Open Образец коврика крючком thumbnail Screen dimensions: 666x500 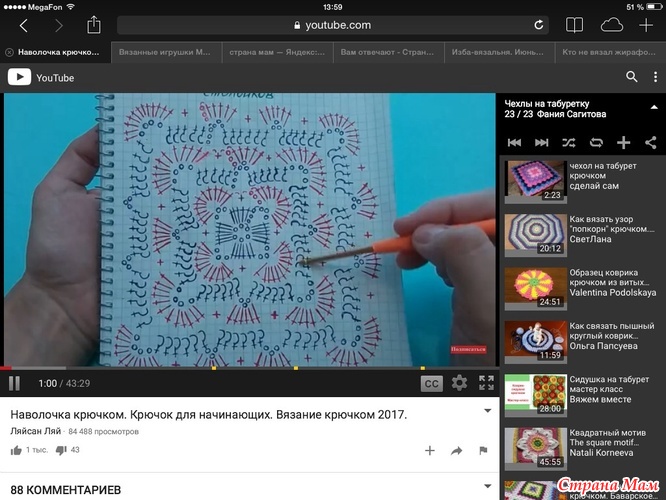pos(536,288)
